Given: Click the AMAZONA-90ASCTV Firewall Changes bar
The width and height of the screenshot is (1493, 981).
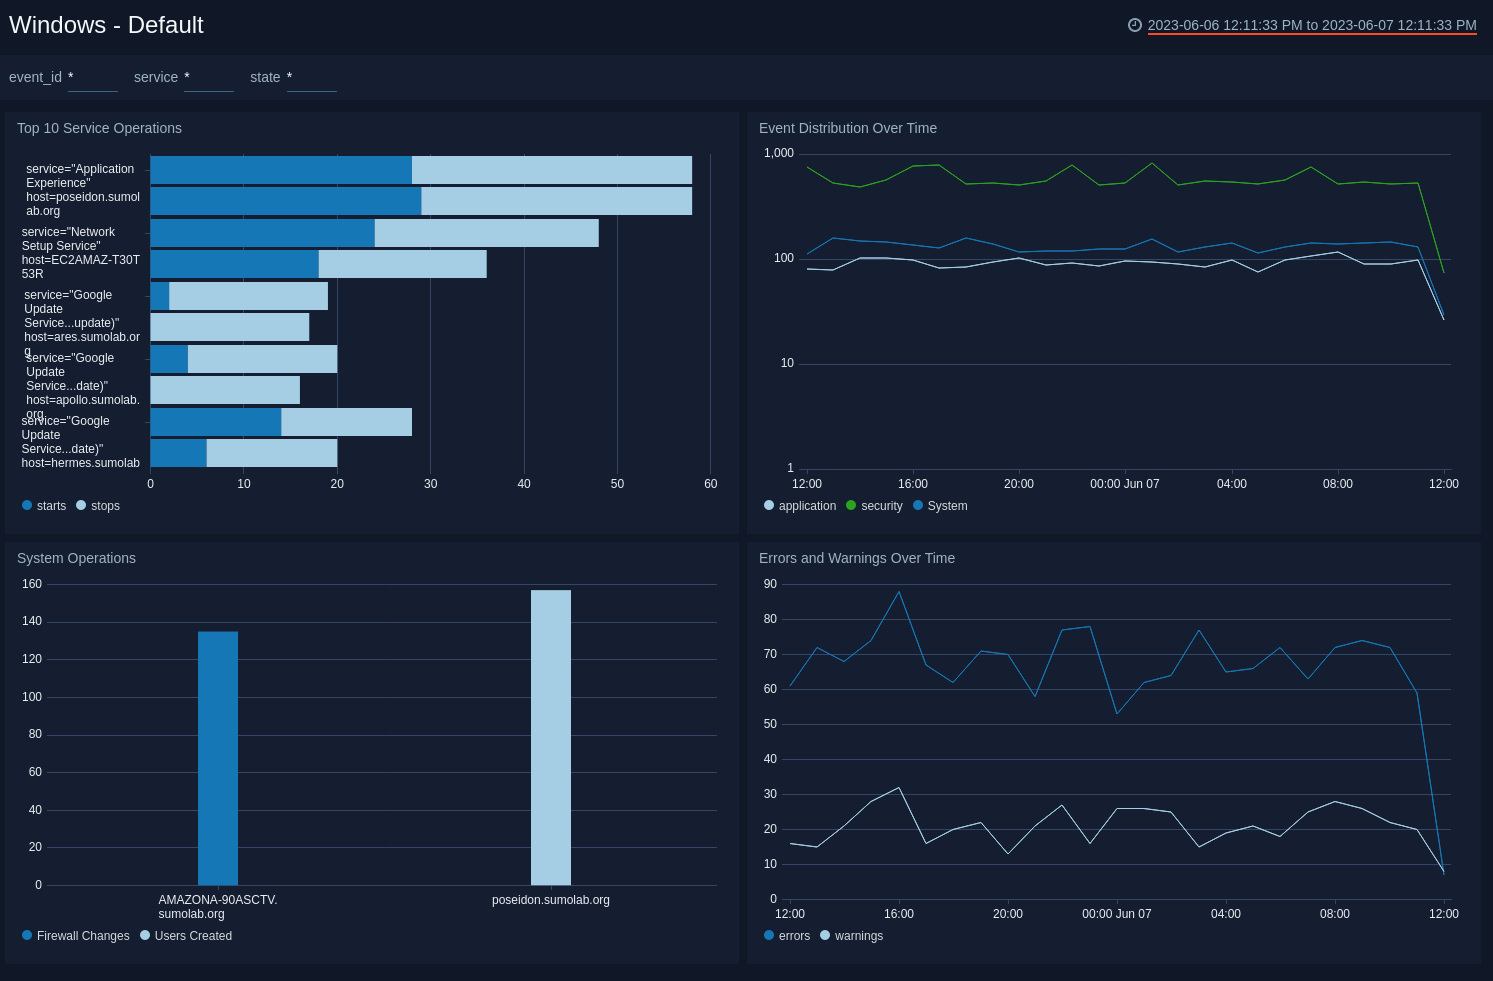Looking at the screenshot, I should pos(218,758).
